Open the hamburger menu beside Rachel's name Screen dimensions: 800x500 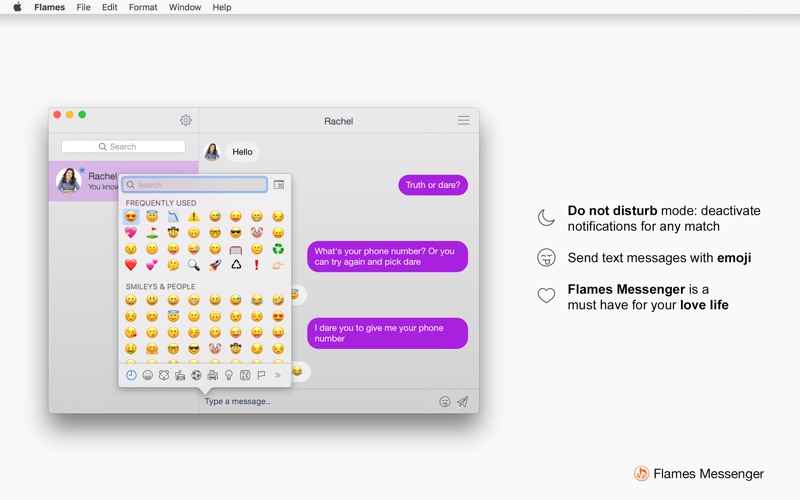pyautogui.click(x=463, y=120)
